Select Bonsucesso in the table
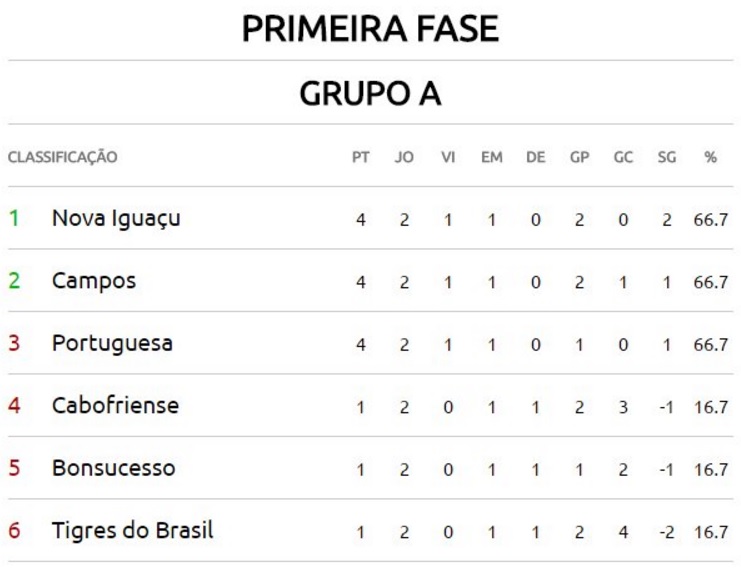741x571 pixels. tap(113, 468)
